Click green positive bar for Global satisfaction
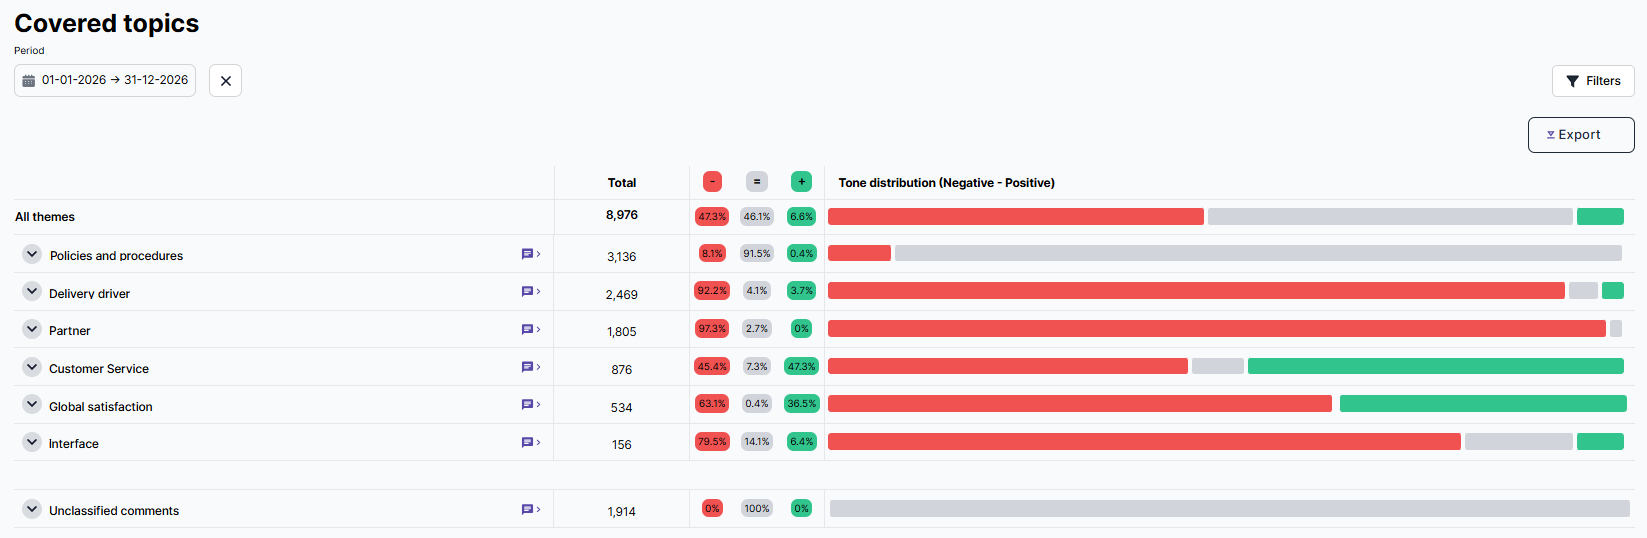 (x=1482, y=404)
